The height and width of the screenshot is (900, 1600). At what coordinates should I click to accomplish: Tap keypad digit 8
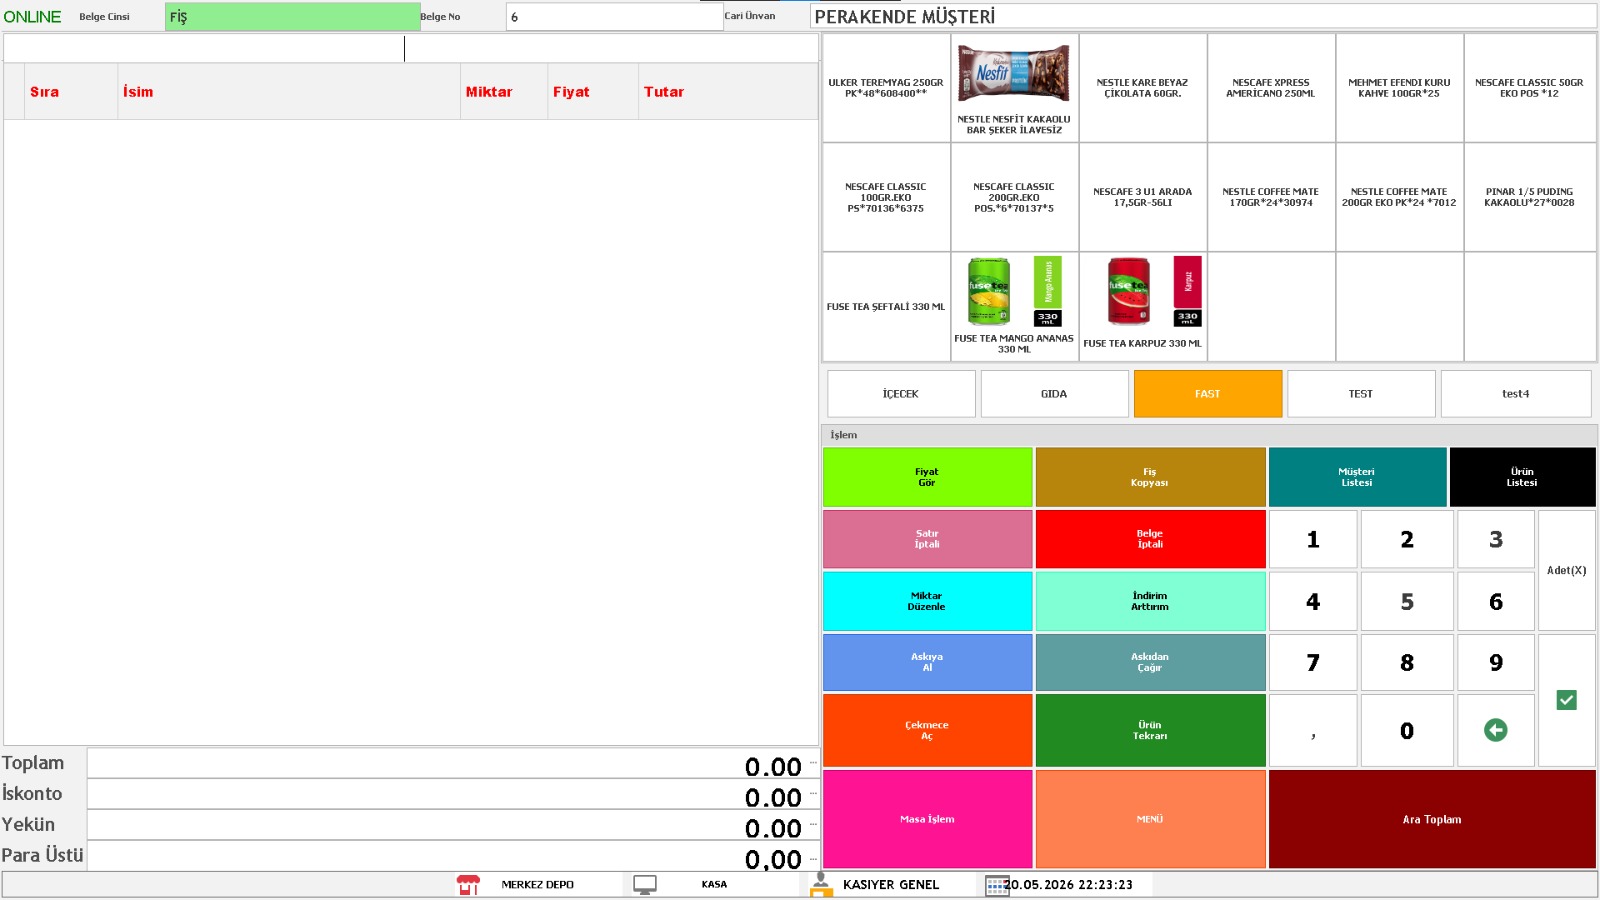point(1407,662)
